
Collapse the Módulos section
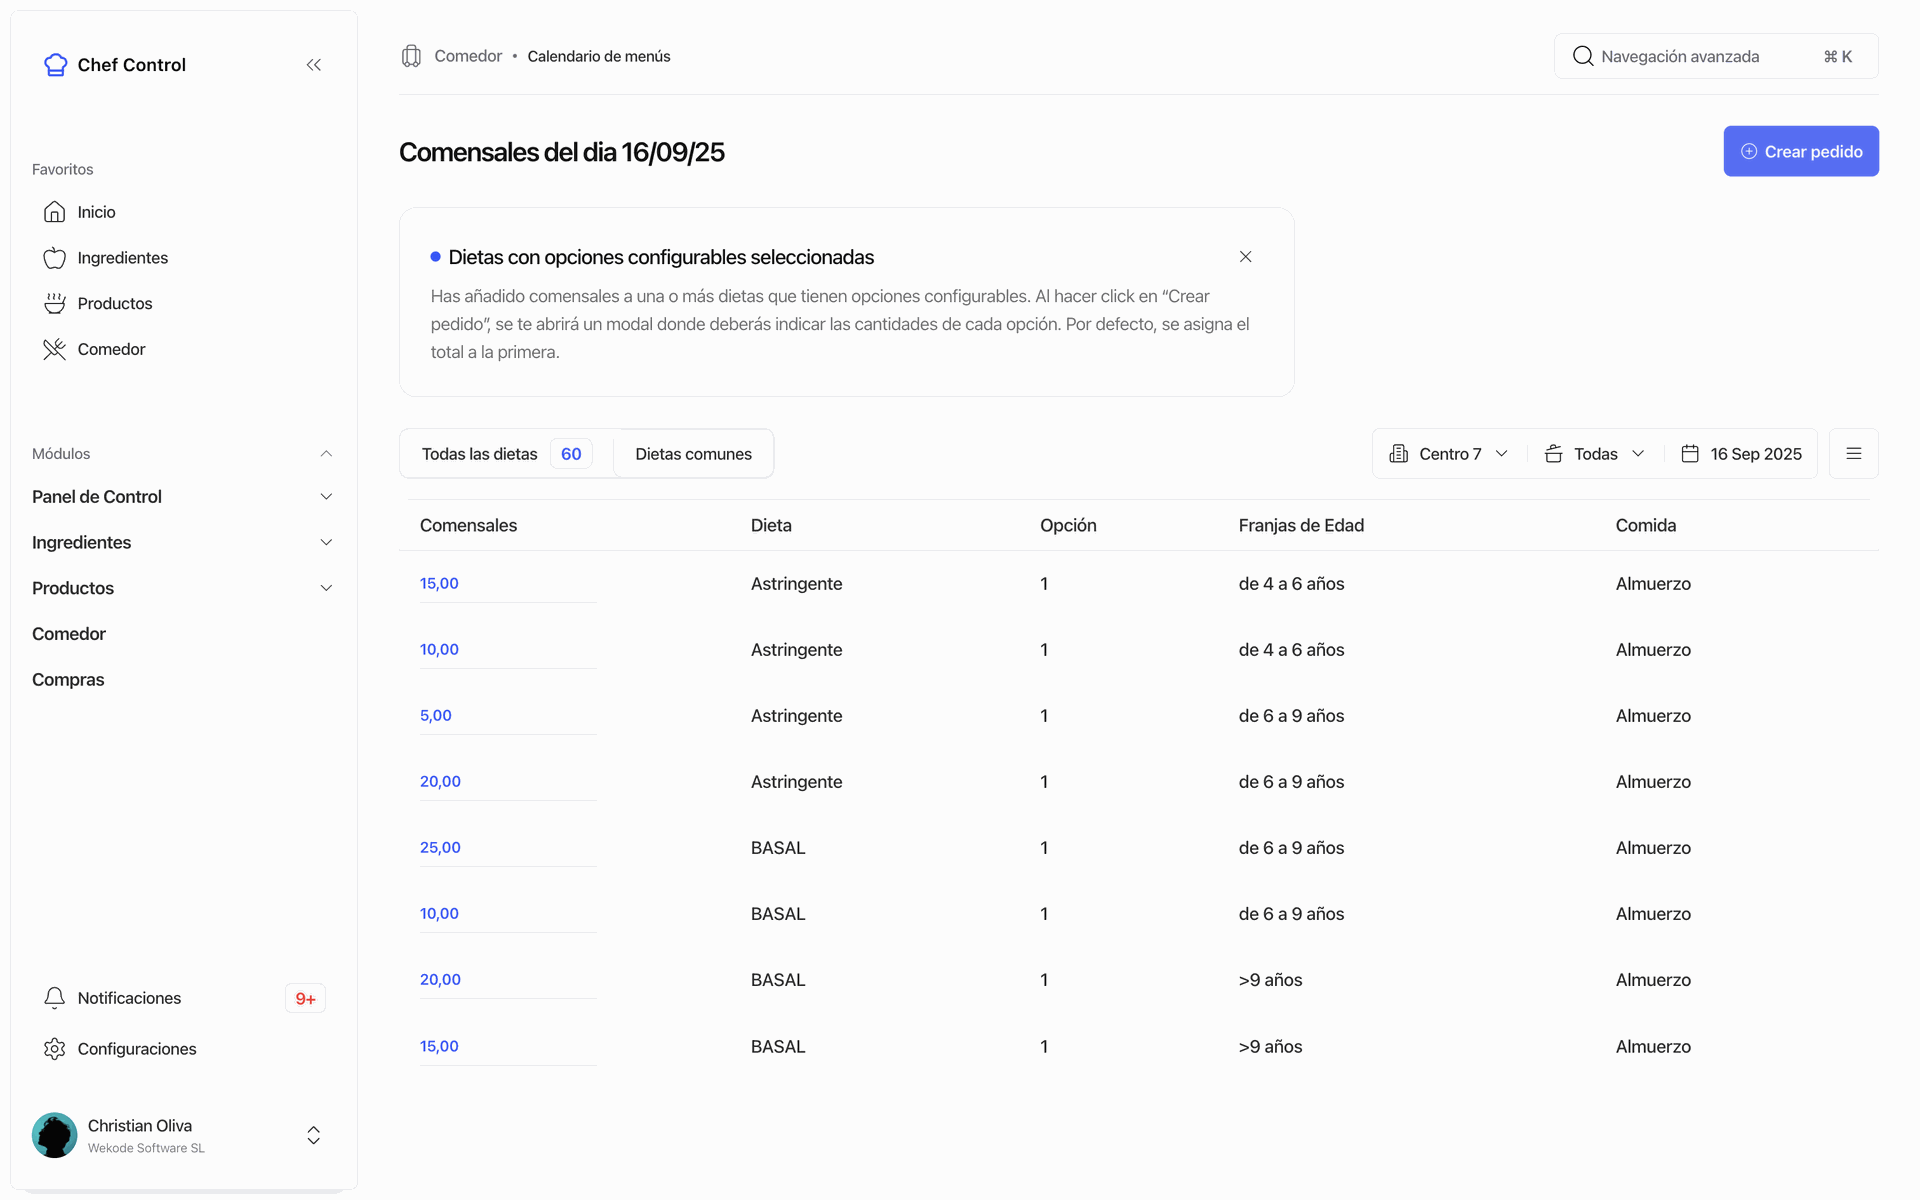(x=326, y=454)
